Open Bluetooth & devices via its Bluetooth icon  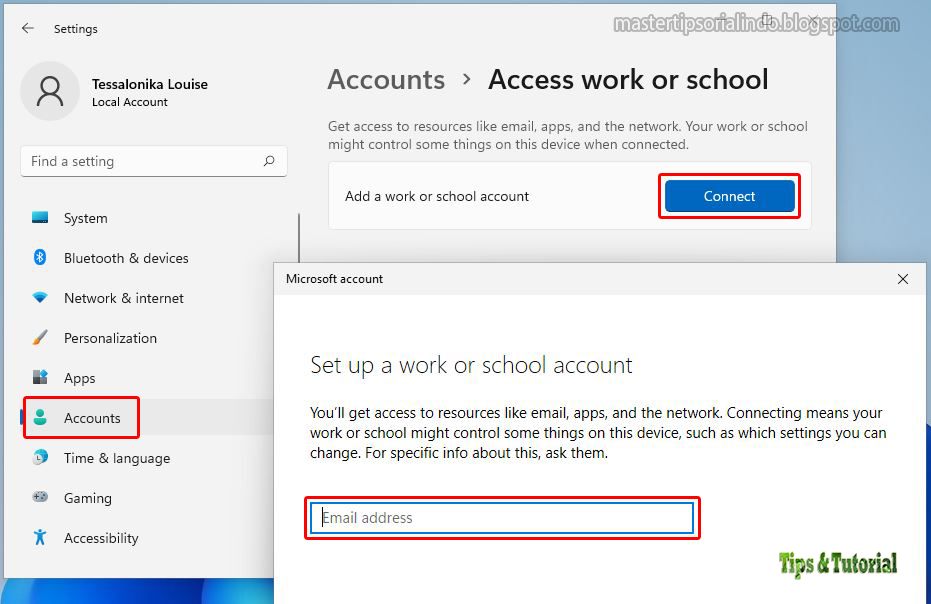(x=40, y=258)
